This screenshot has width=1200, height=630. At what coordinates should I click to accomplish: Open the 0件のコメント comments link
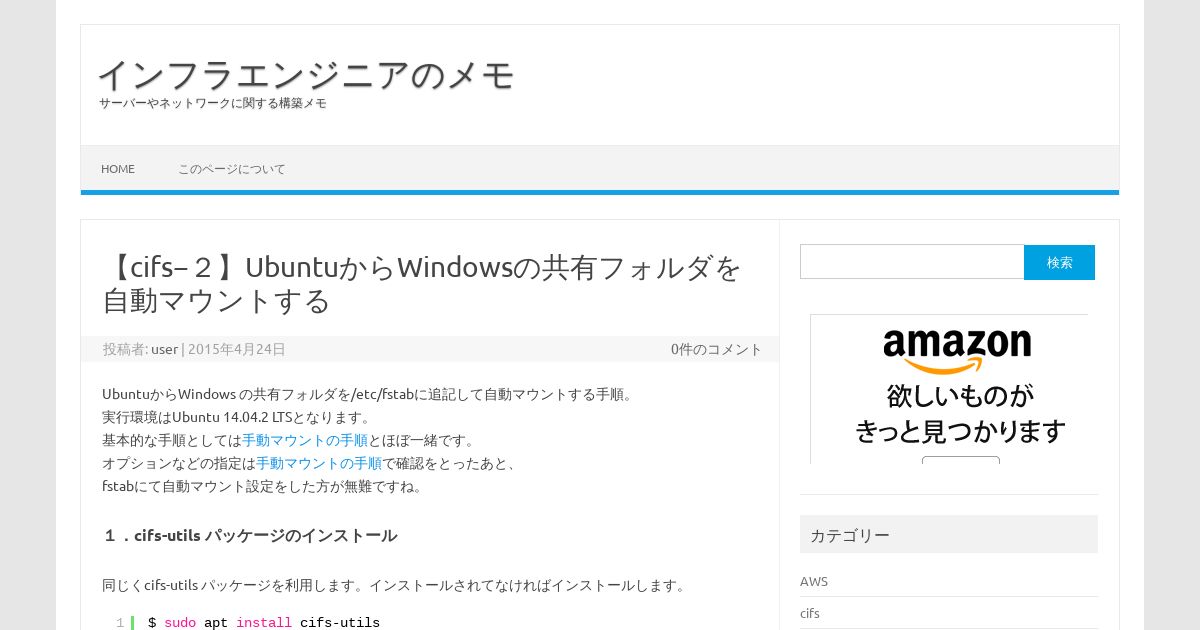click(716, 349)
